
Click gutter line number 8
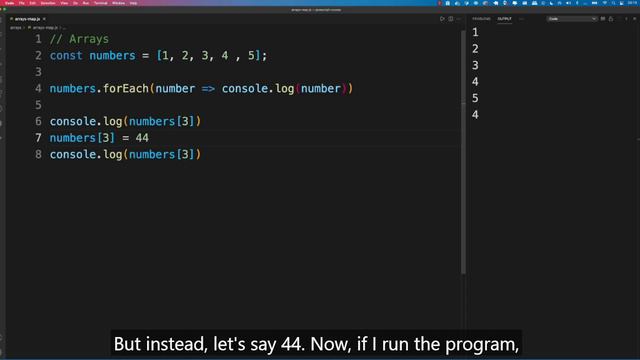pos(38,154)
